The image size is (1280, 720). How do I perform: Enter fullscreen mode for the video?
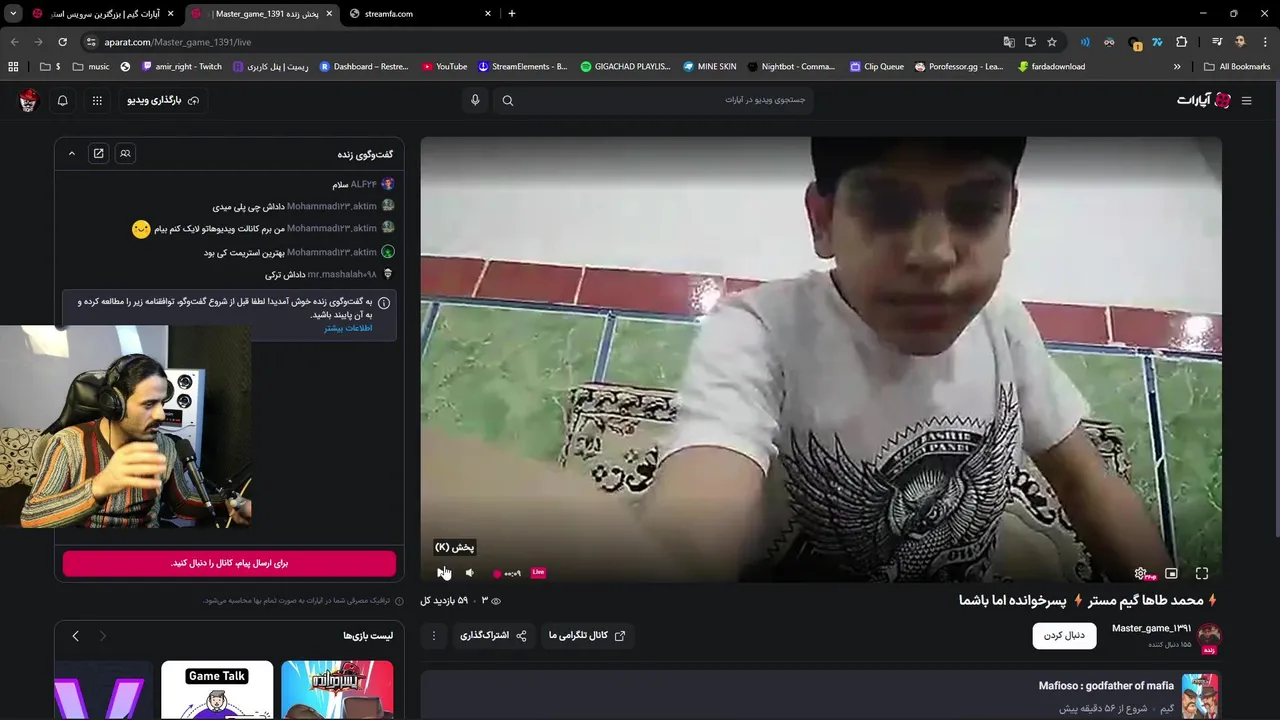pyautogui.click(x=1202, y=573)
